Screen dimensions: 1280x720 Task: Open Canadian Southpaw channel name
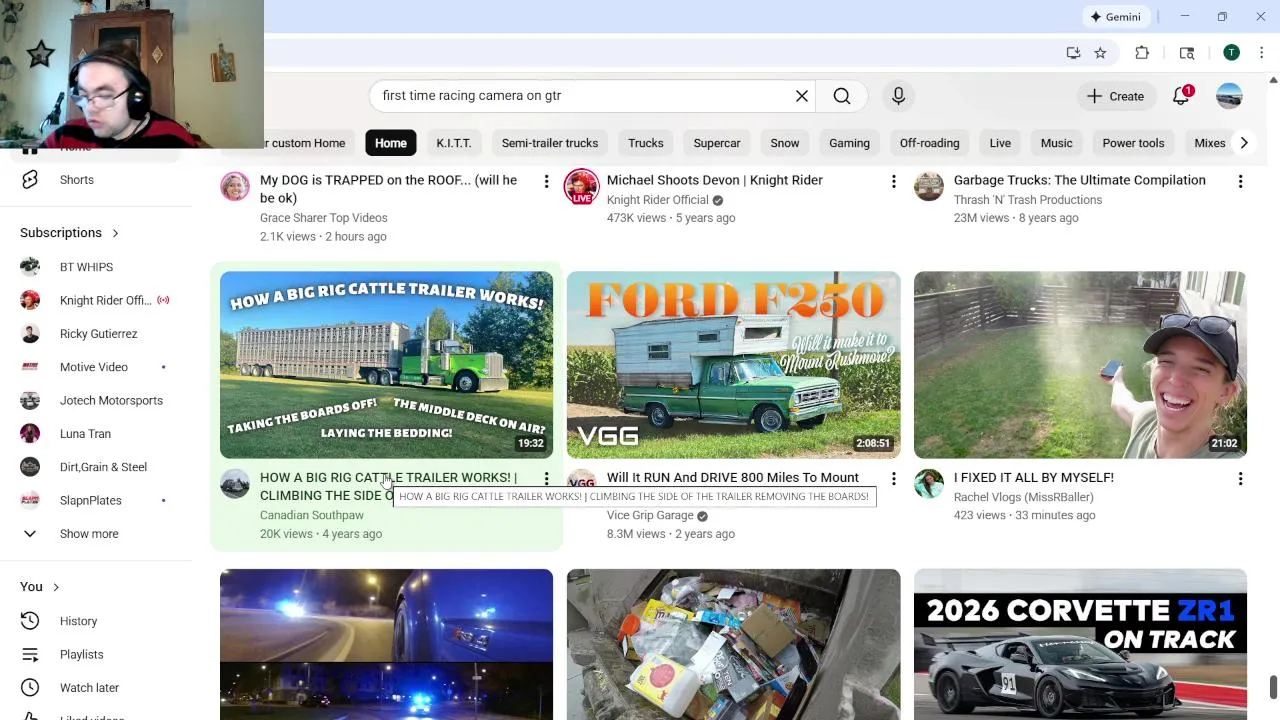312,515
